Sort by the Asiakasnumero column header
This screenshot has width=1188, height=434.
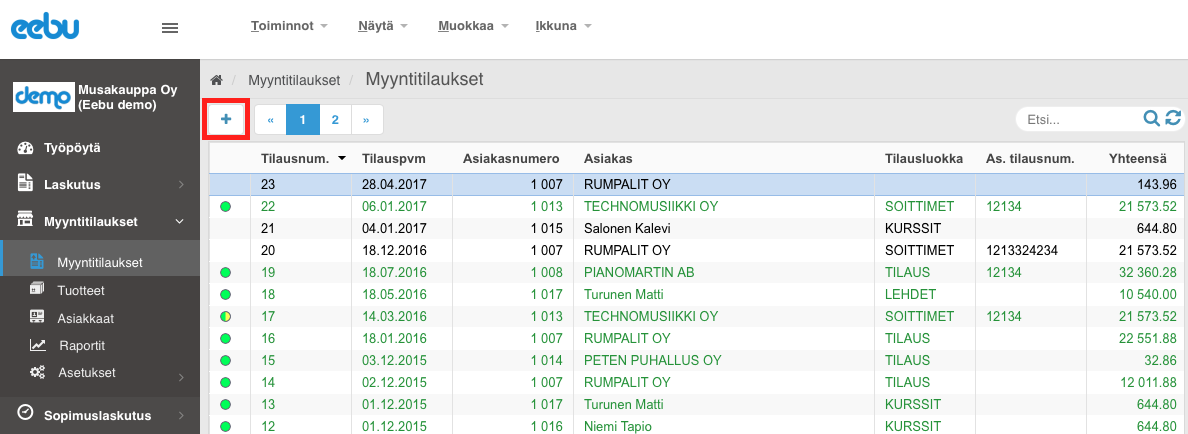511,158
